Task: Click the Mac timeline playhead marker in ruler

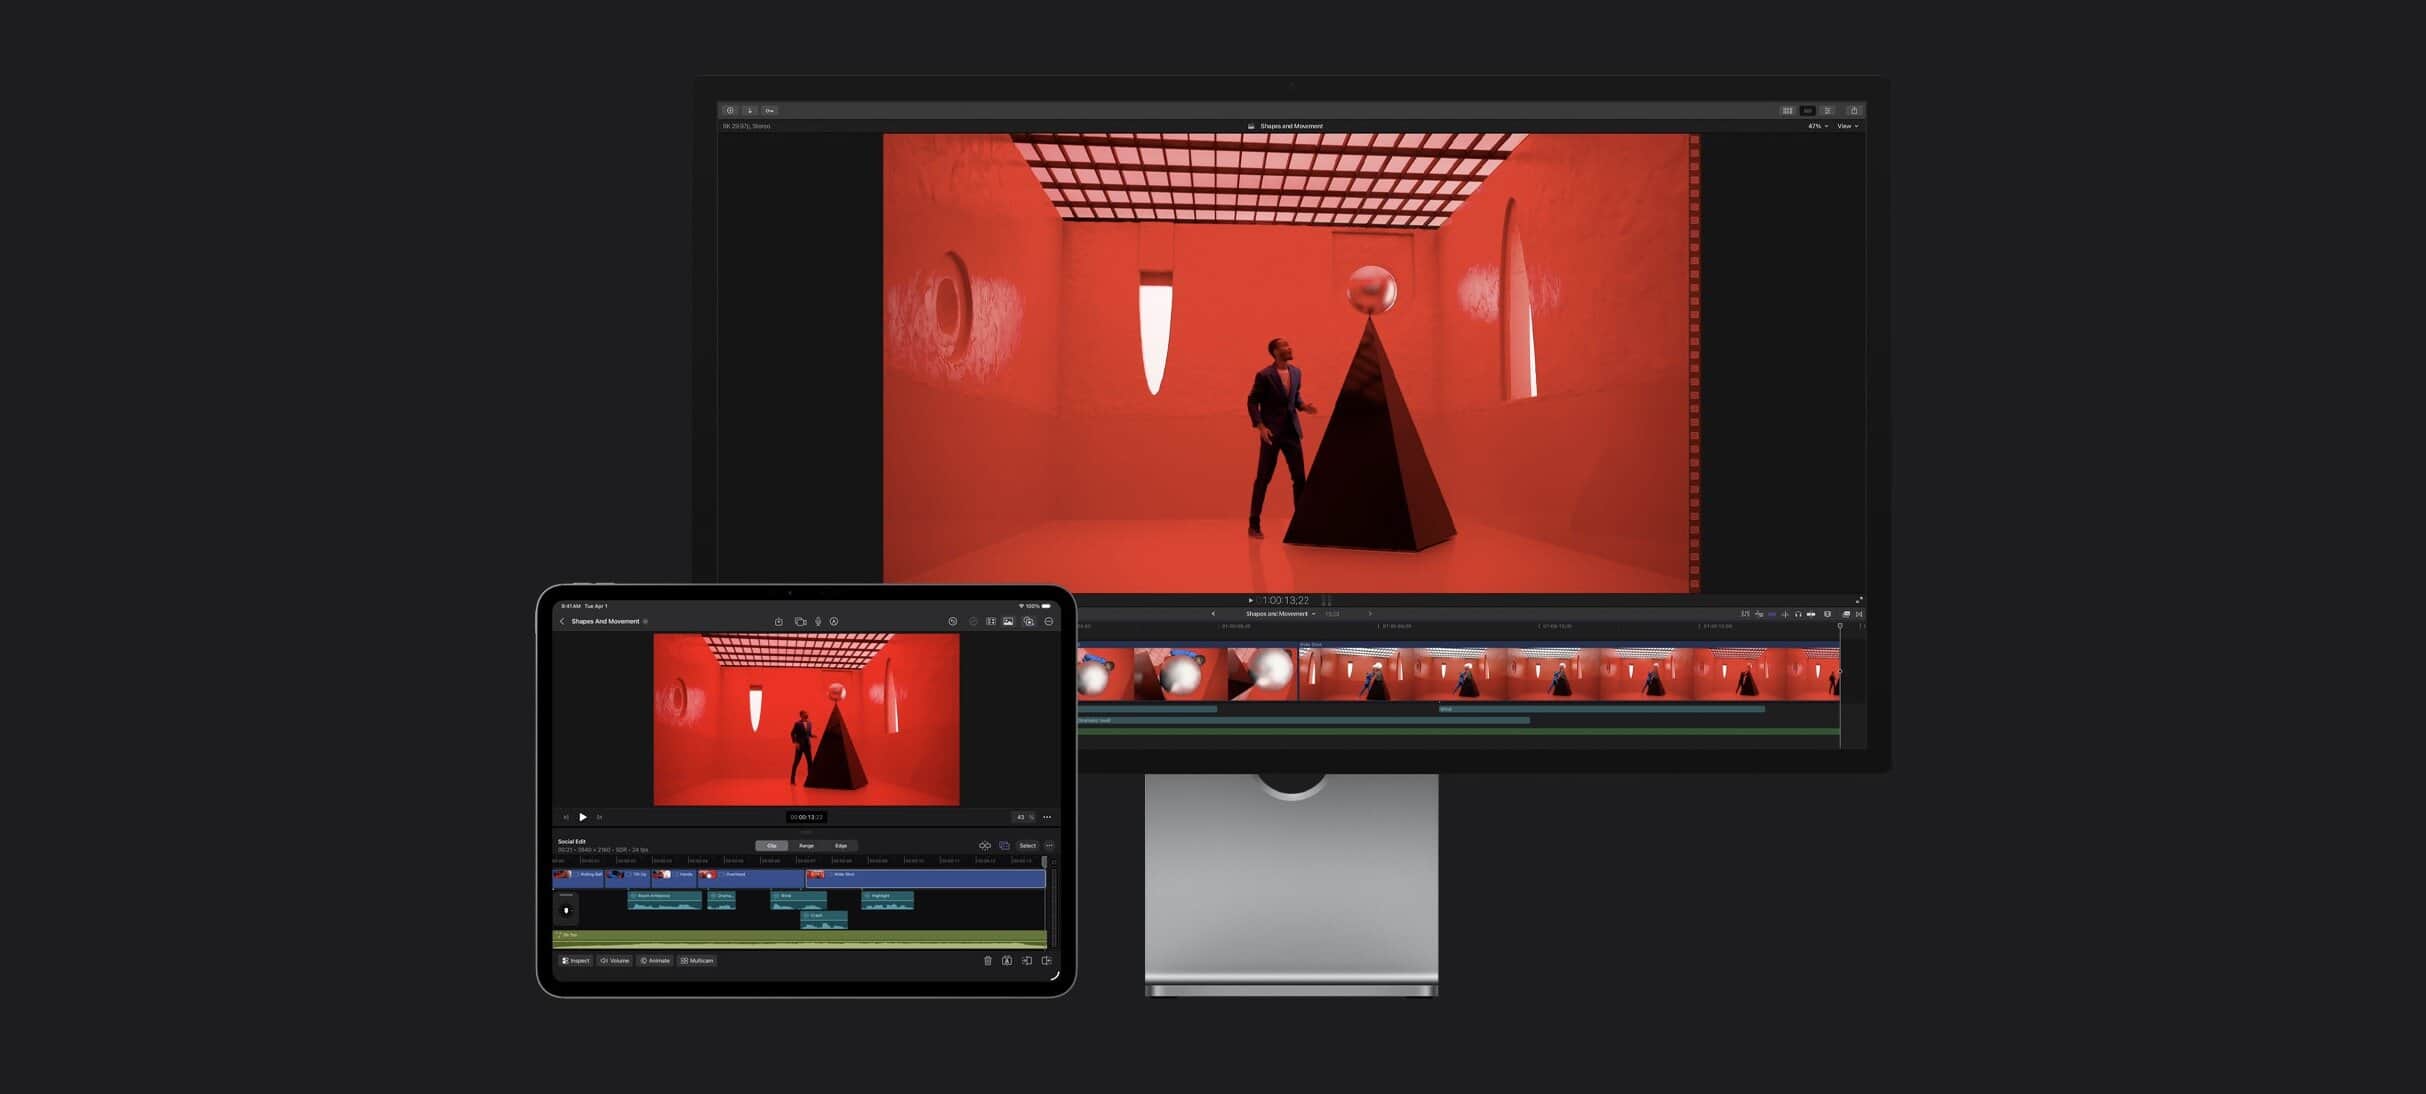Action: point(1840,626)
